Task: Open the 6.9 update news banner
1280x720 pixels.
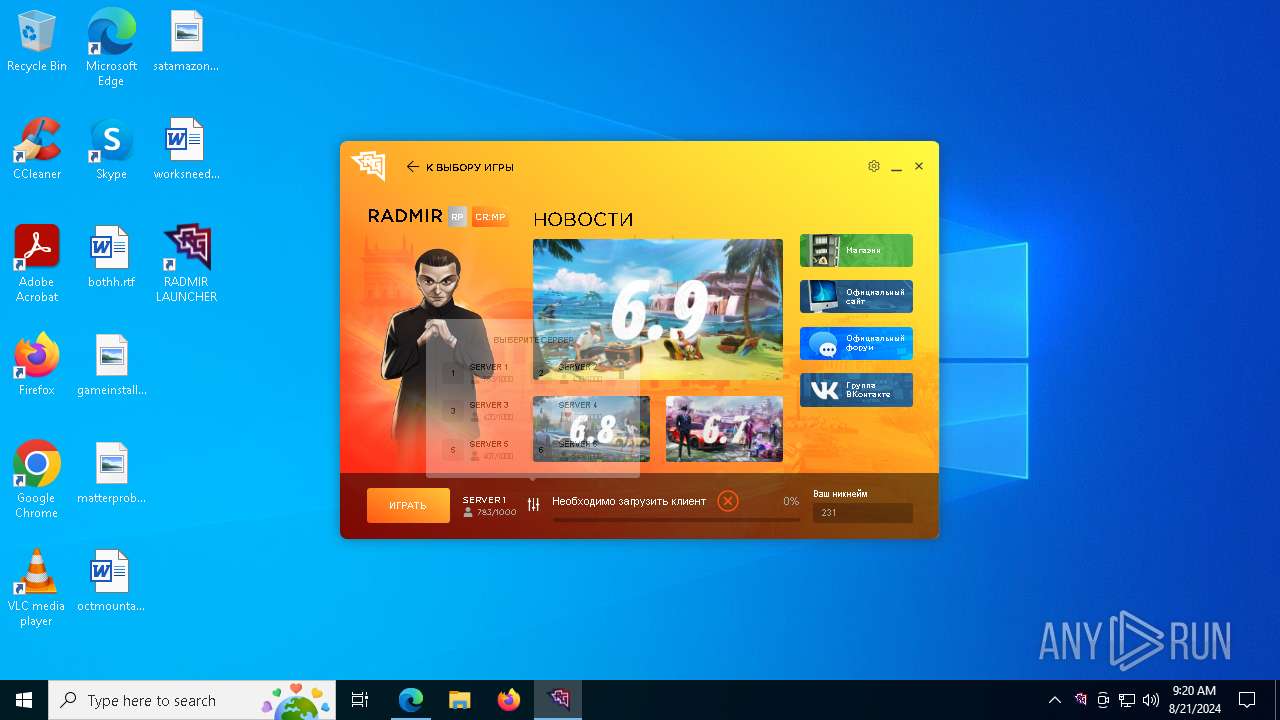Action: [658, 309]
